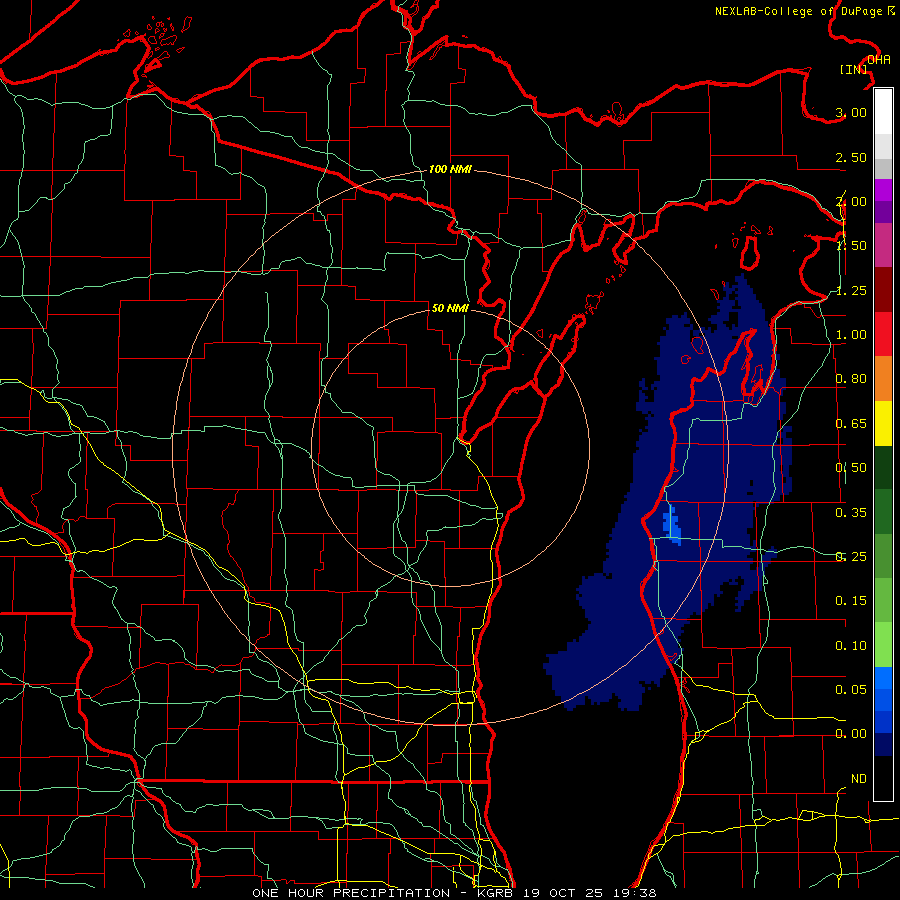This screenshot has height=900, width=900.
Task: Click the 100 NMI range ring label
Action: pyautogui.click(x=450, y=169)
